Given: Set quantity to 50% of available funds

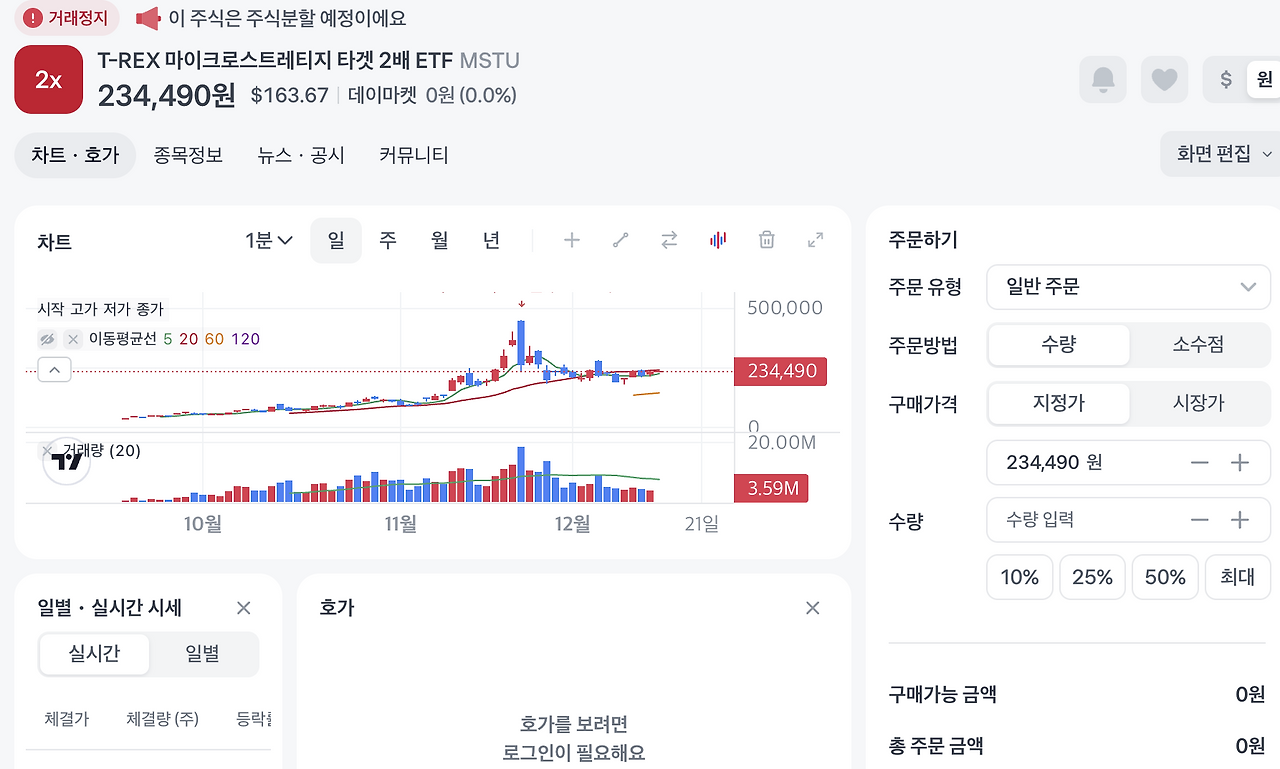Looking at the screenshot, I should click(x=1164, y=577).
